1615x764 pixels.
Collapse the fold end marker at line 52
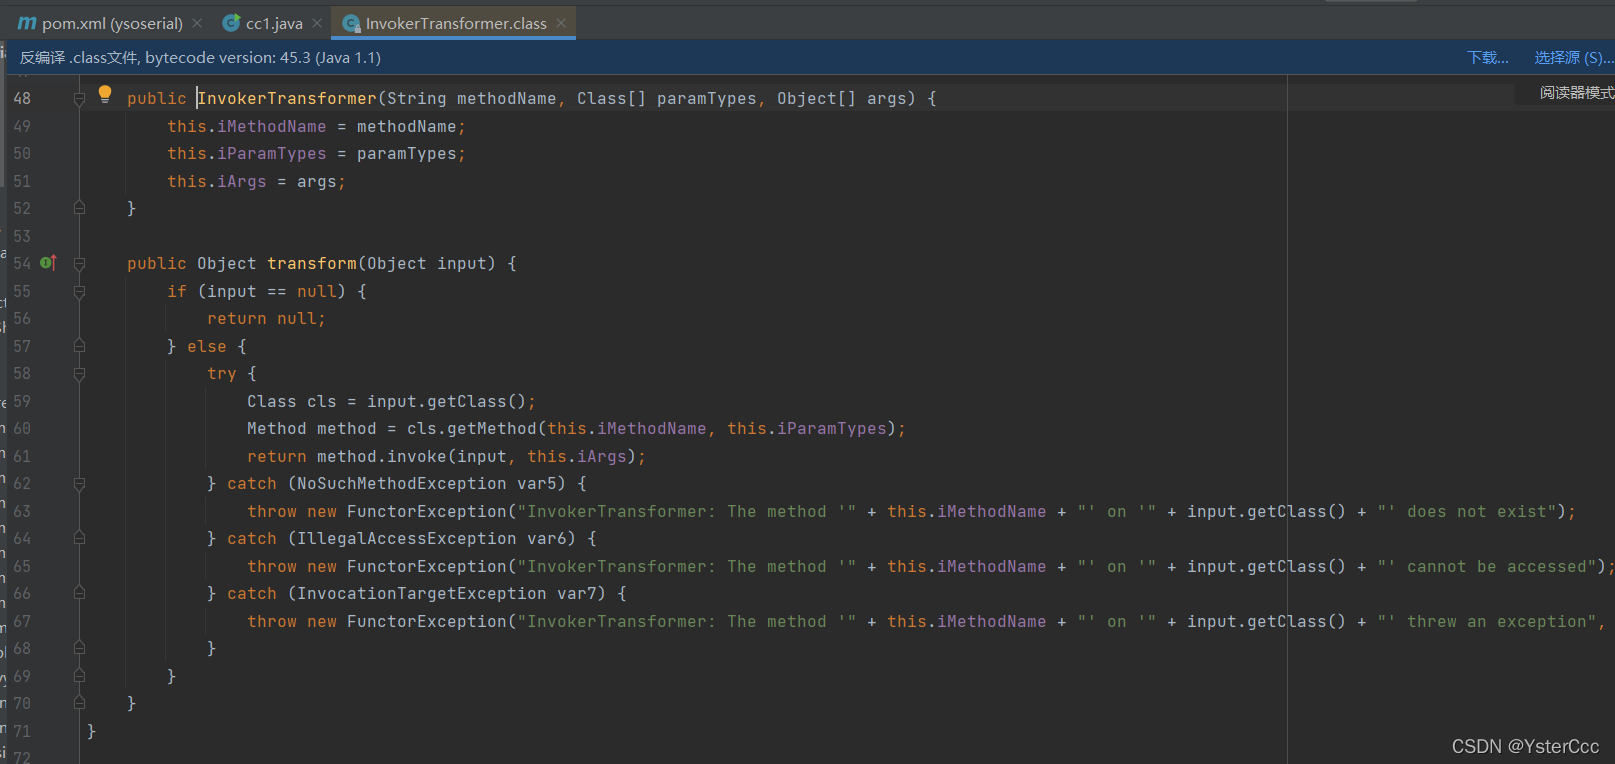click(79, 208)
